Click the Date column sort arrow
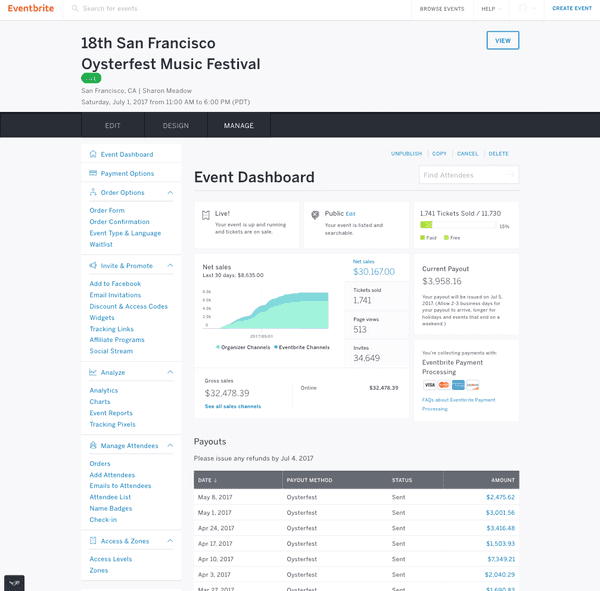The width and height of the screenshot is (600, 591). [x=215, y=480]
